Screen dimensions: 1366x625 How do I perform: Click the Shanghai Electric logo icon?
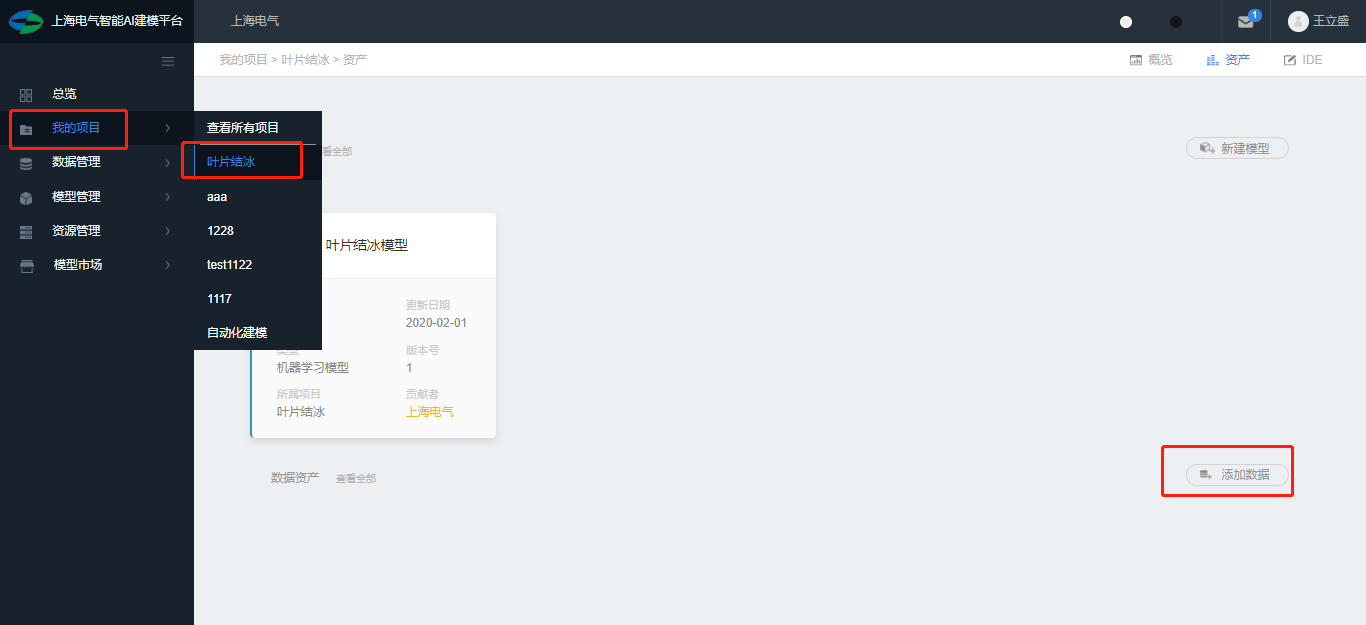coord(26,21)
